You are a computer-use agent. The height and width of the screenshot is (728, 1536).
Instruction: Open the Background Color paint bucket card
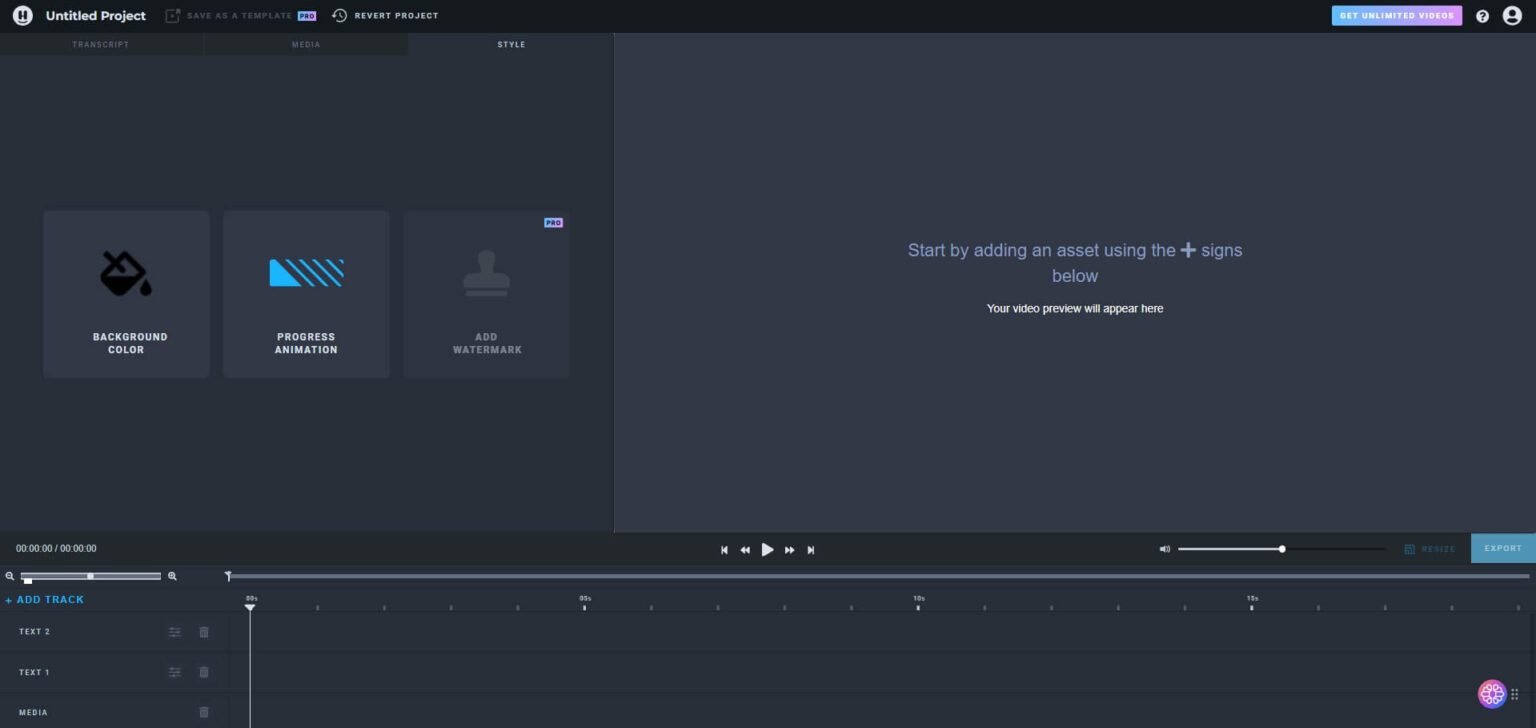coord(126,294)
